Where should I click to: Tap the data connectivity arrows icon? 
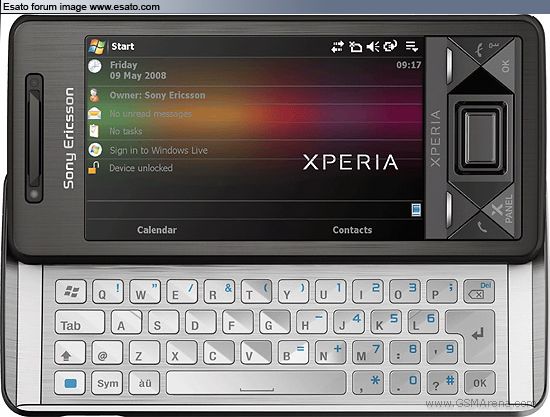pyautogui.click(x=337, y=47)
